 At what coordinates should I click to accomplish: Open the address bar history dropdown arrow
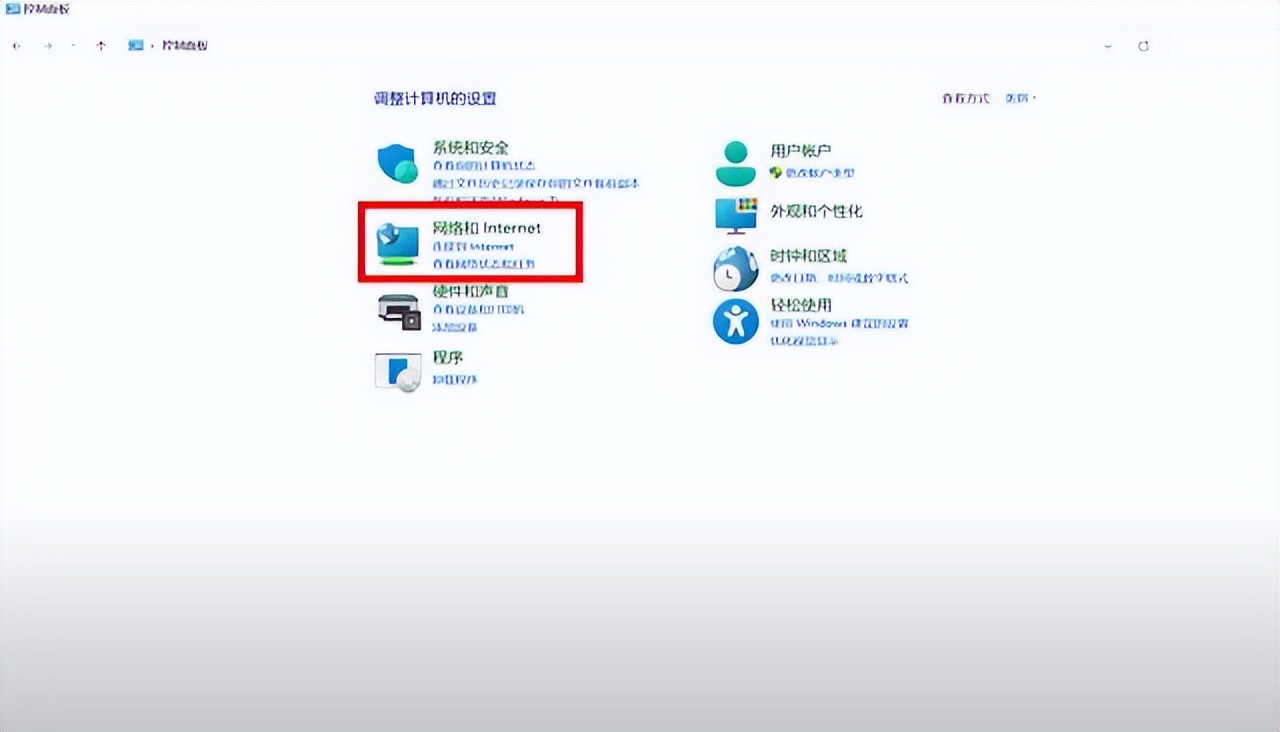coord(1106,45)
